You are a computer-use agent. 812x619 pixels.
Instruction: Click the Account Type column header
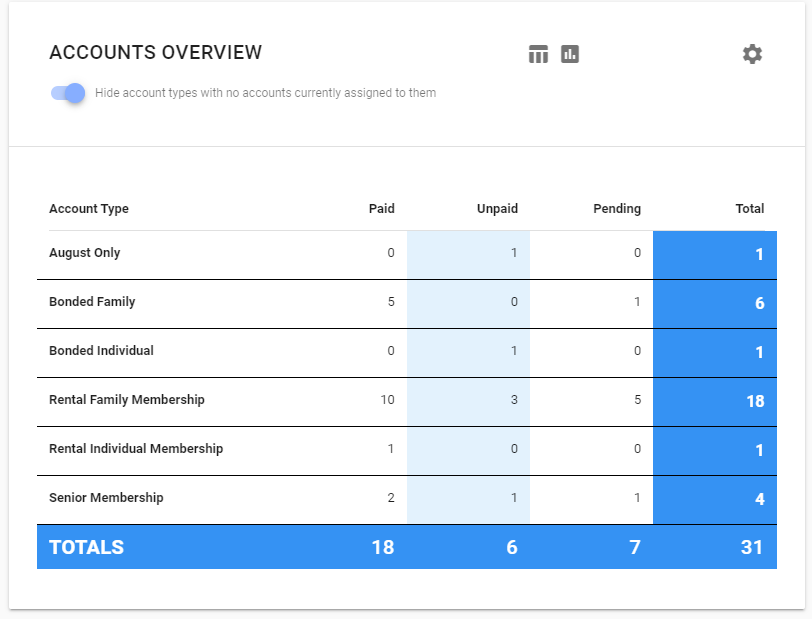pos(89,209)
